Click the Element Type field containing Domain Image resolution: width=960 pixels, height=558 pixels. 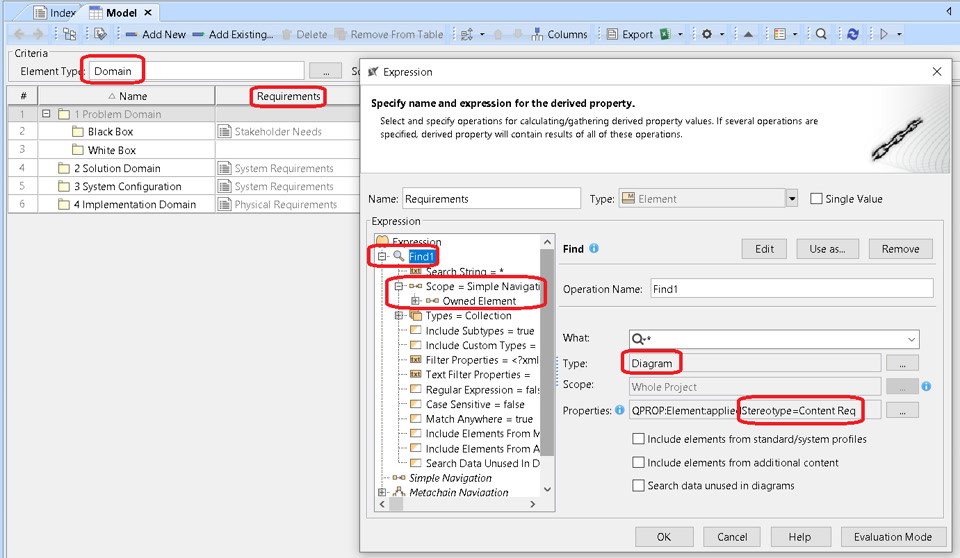coord(196,71)
